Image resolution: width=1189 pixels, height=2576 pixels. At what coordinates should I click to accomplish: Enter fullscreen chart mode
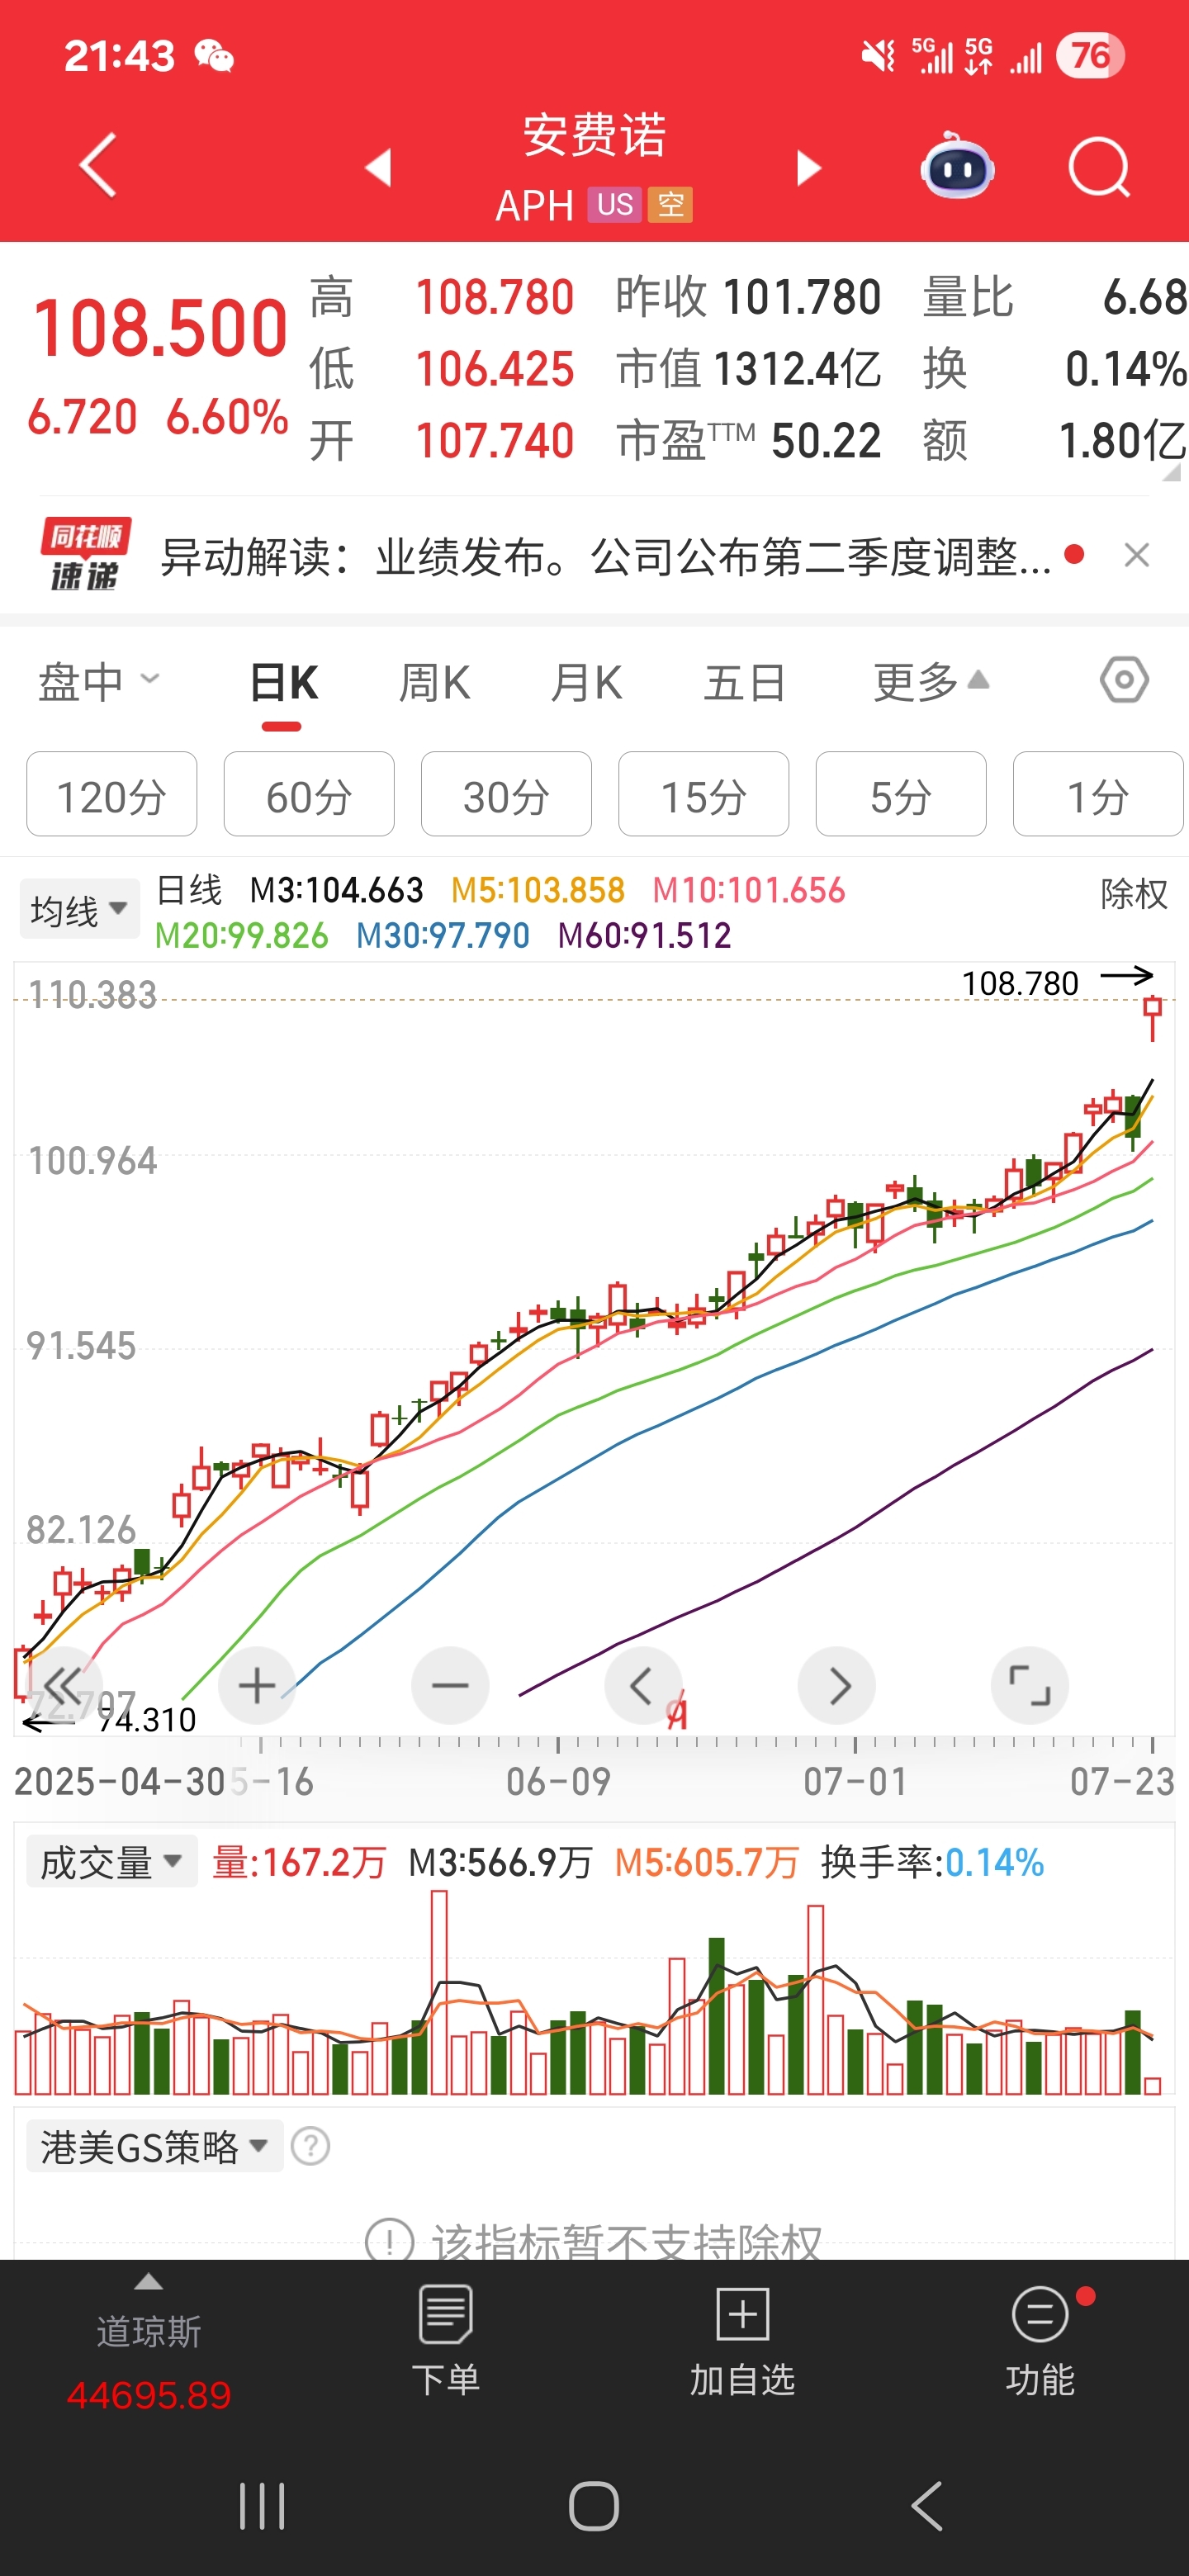pyautogui.click(x=1030, y=1686)
